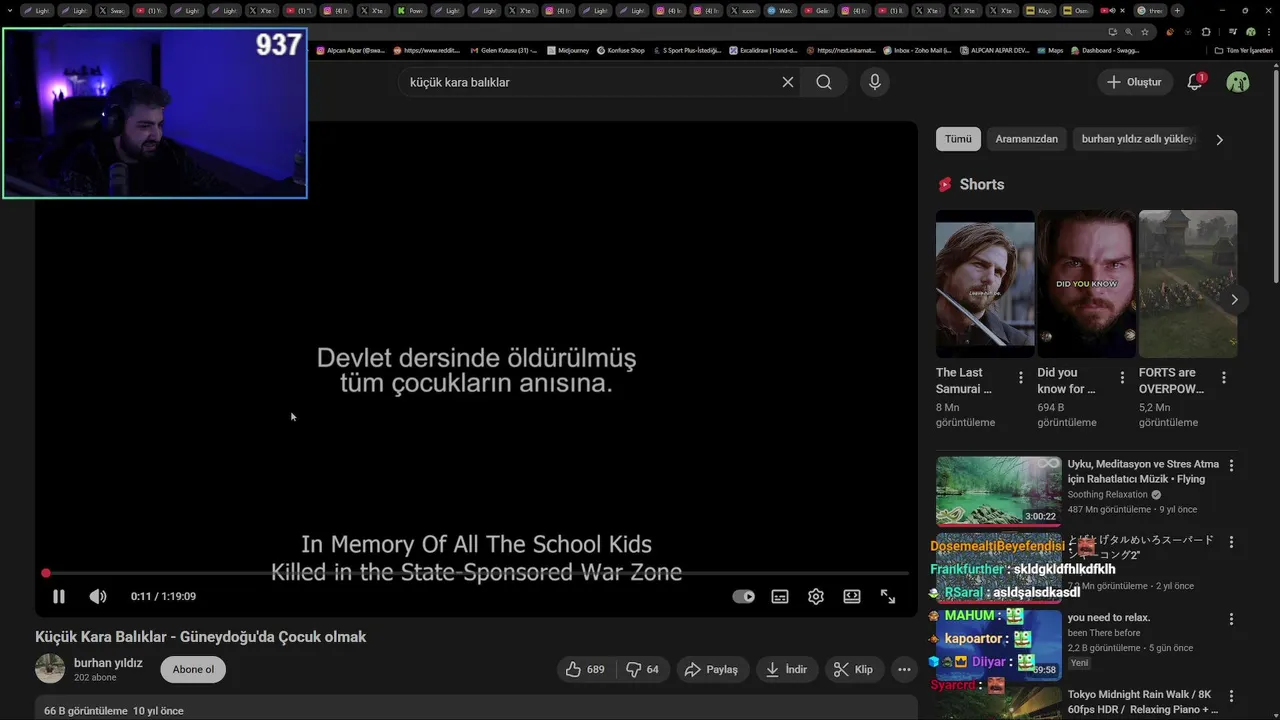This screenshot has width=1280, height=720.
Task: Open options for Uyku, Meditasyon video
Action: coord(1231,465)
